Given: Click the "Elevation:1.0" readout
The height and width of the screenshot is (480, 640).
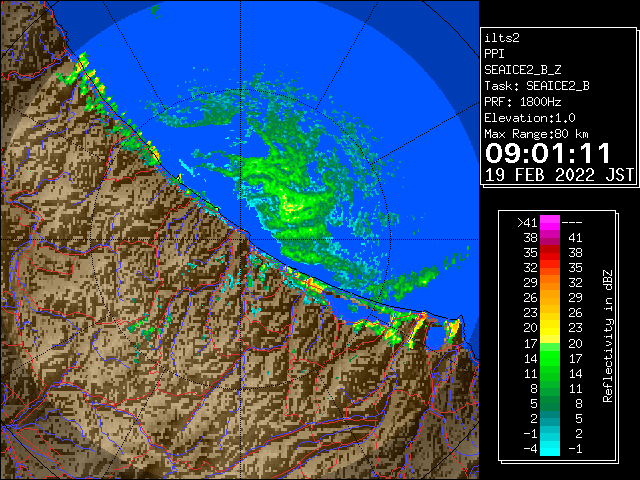Looking at the screenshot, I should point(530,118).
